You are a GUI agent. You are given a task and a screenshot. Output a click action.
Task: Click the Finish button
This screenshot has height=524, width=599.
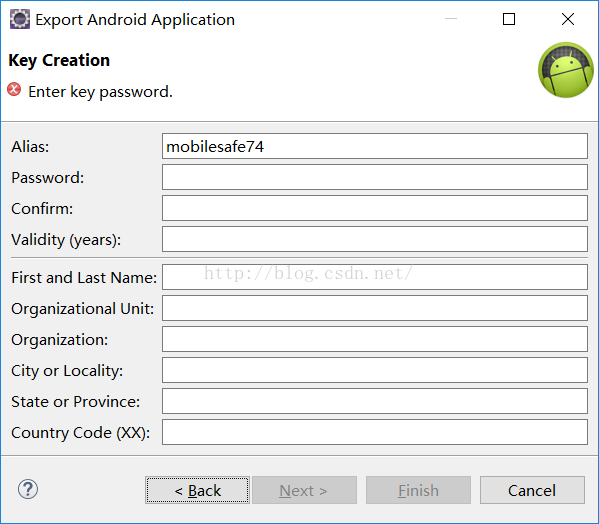click(418, 490)
